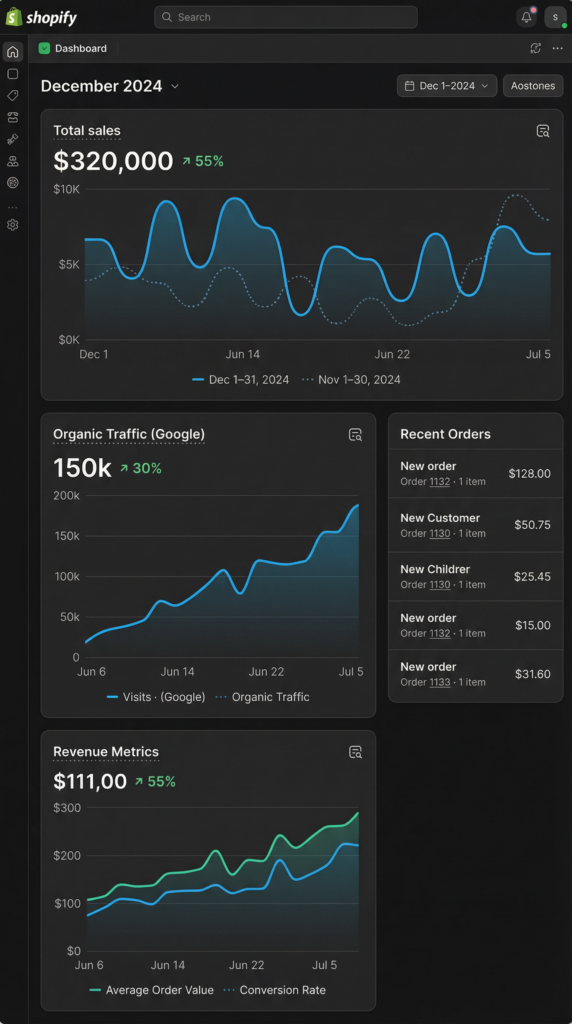572x1024 pixels.
Task: Click the green Dashboard badge icon
Action: [44, 48]
